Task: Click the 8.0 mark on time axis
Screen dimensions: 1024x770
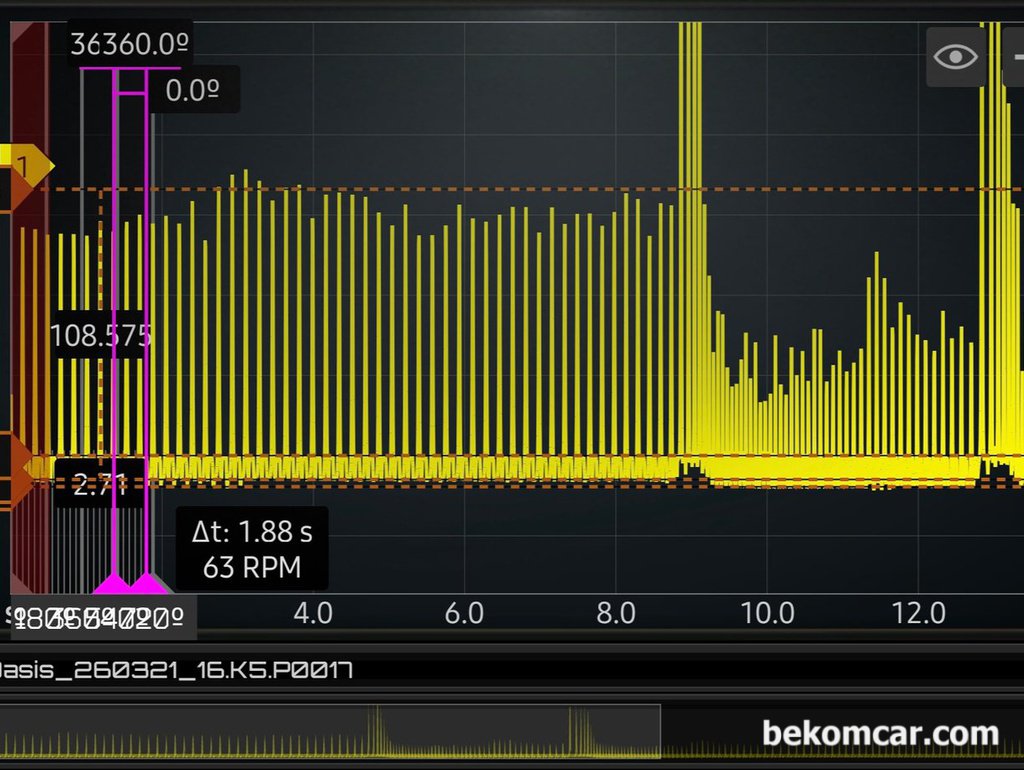Action: tap(615, 613)
